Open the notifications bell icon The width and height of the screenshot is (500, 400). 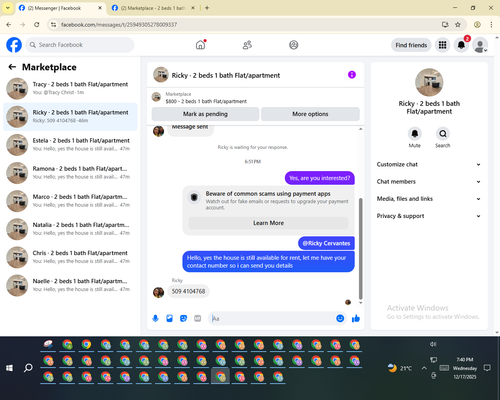pyautogui.click(x=461, y=45)
